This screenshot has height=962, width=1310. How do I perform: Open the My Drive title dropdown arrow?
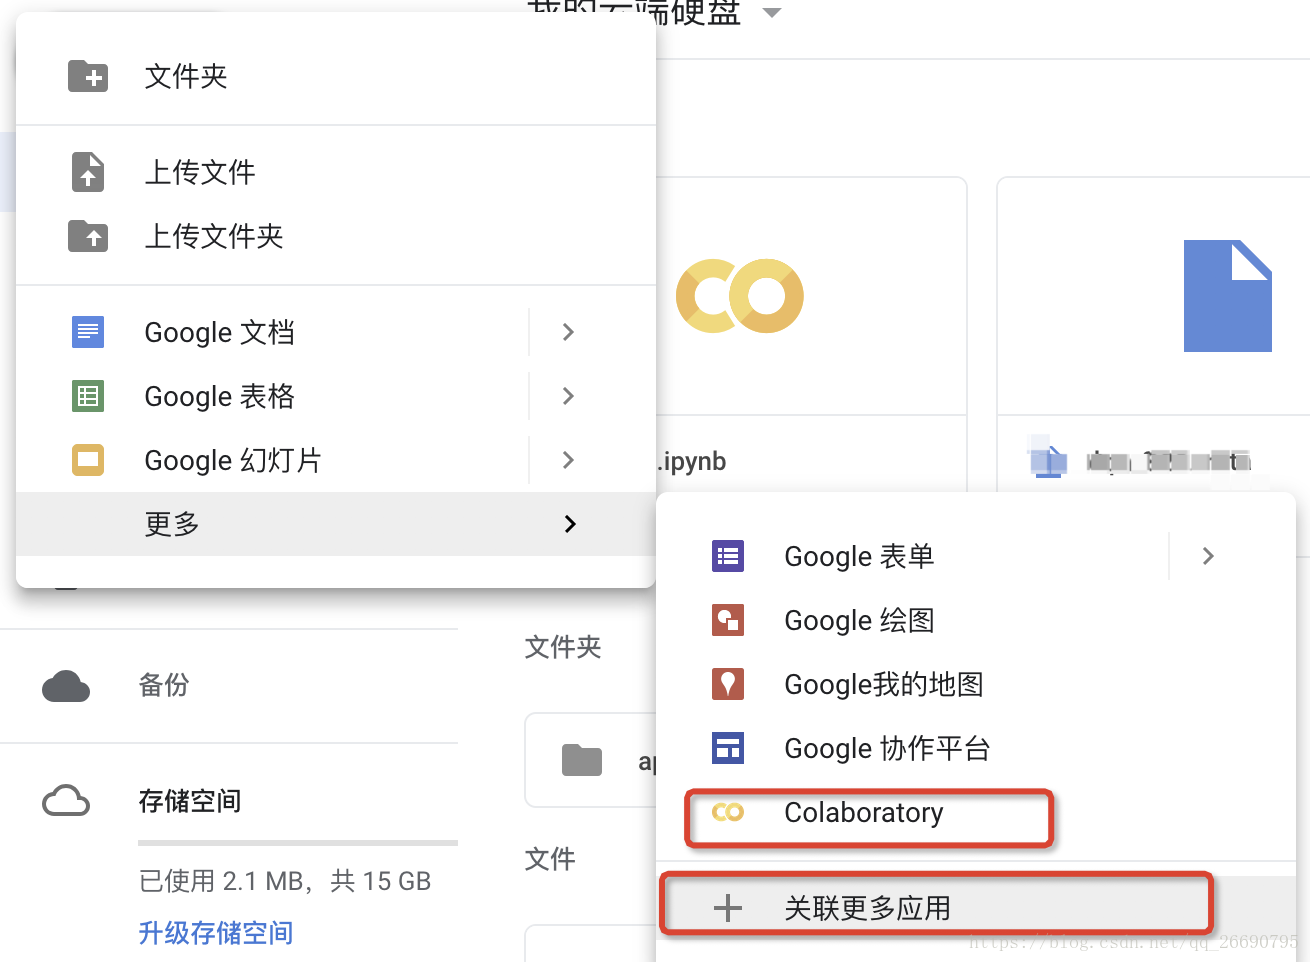pyautogui.click(x=770, y=13)
